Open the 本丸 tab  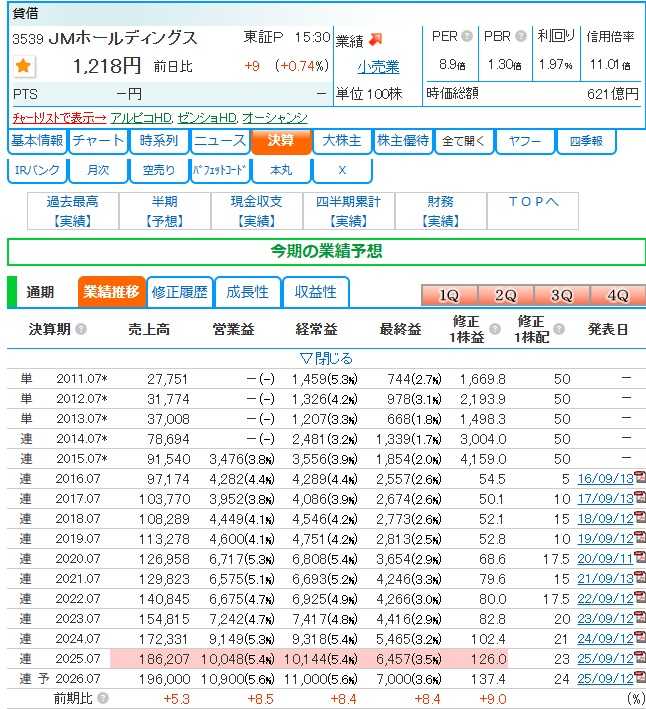281,170
